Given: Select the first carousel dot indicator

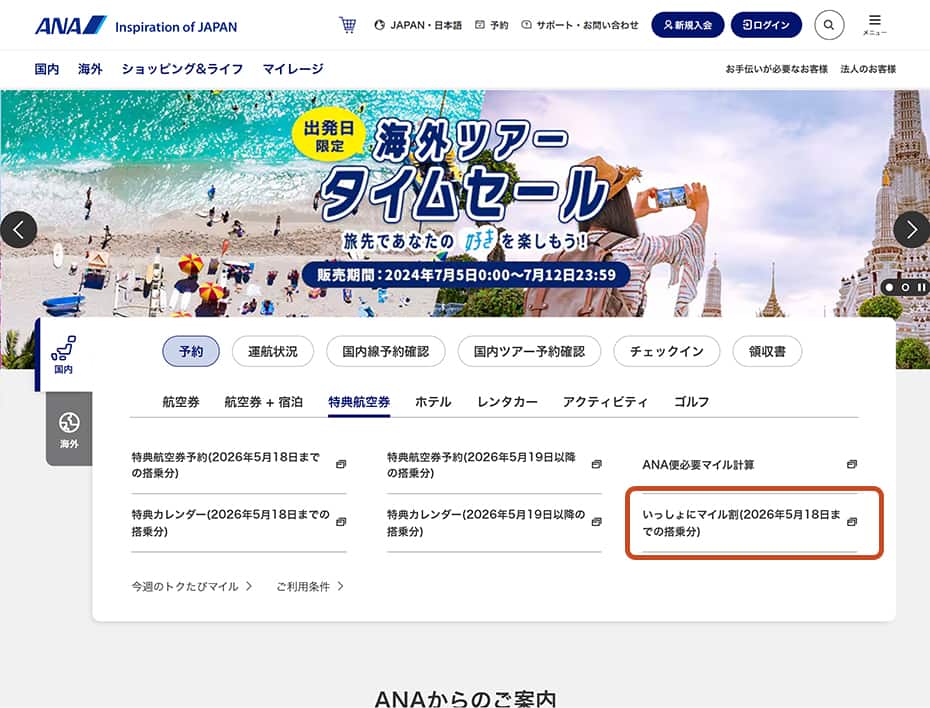Looking at the screenshot, I should pos(889,288).
